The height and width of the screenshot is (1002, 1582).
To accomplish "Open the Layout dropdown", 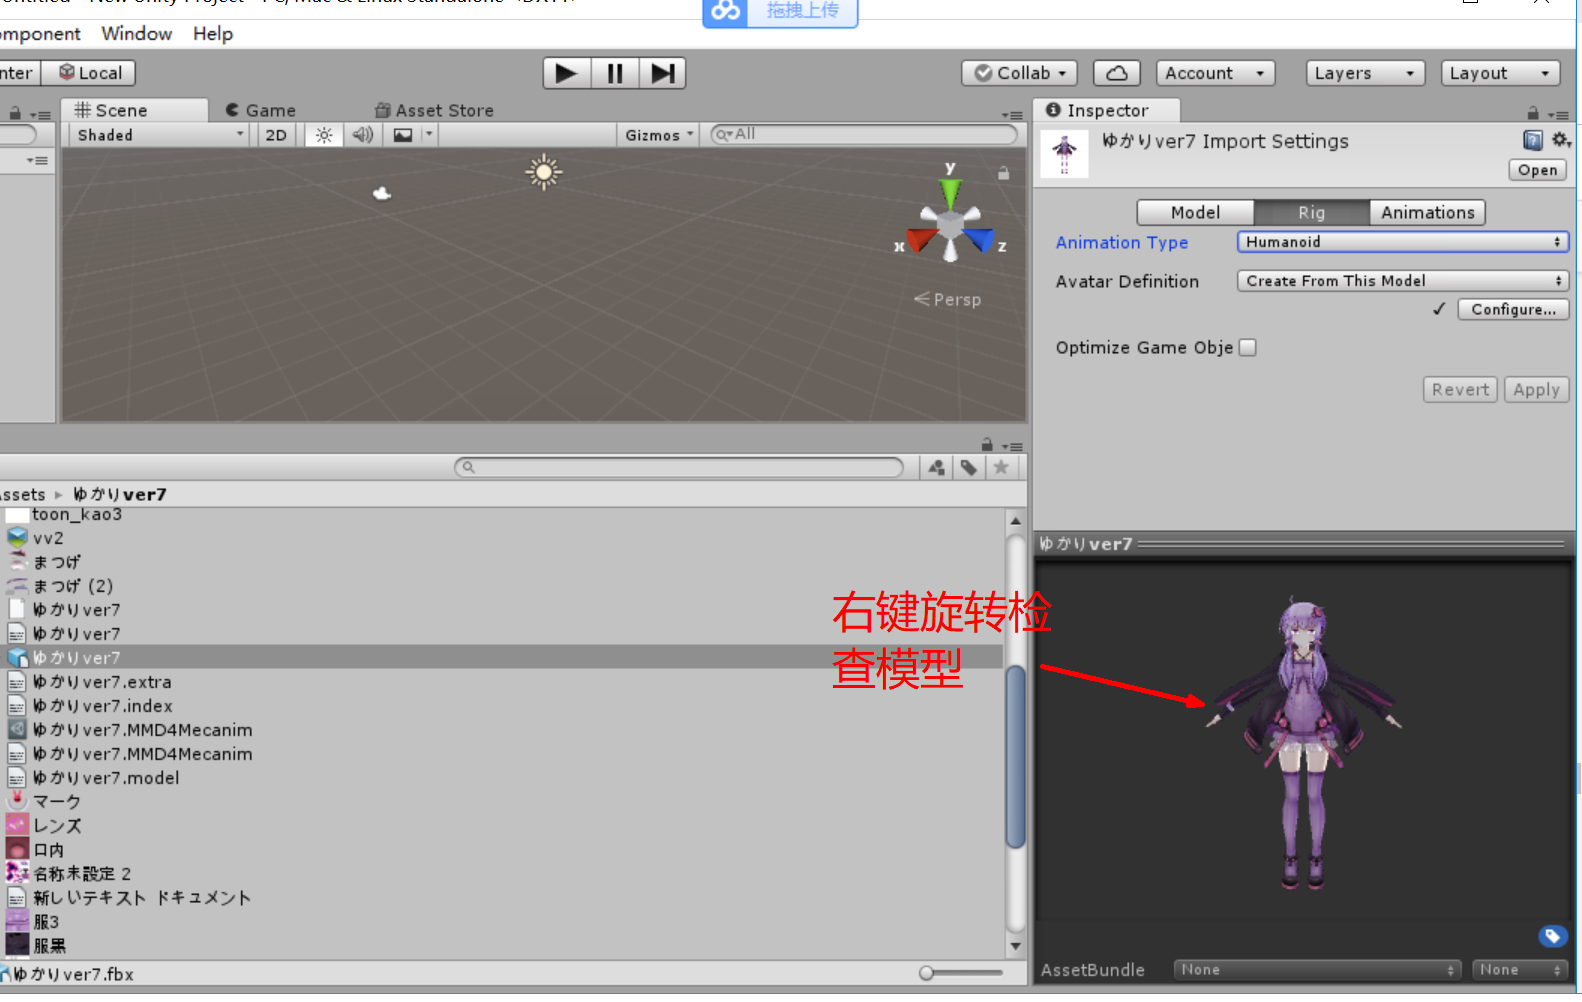I will (1501, 73).
